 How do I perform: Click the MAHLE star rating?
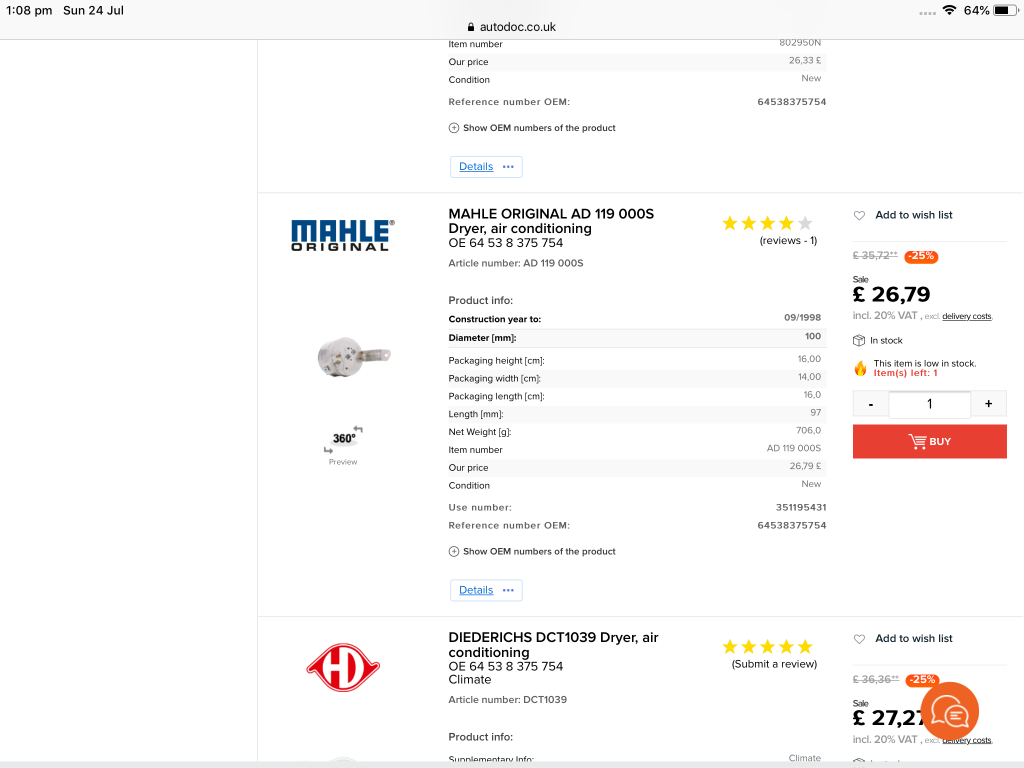[767, 223]
